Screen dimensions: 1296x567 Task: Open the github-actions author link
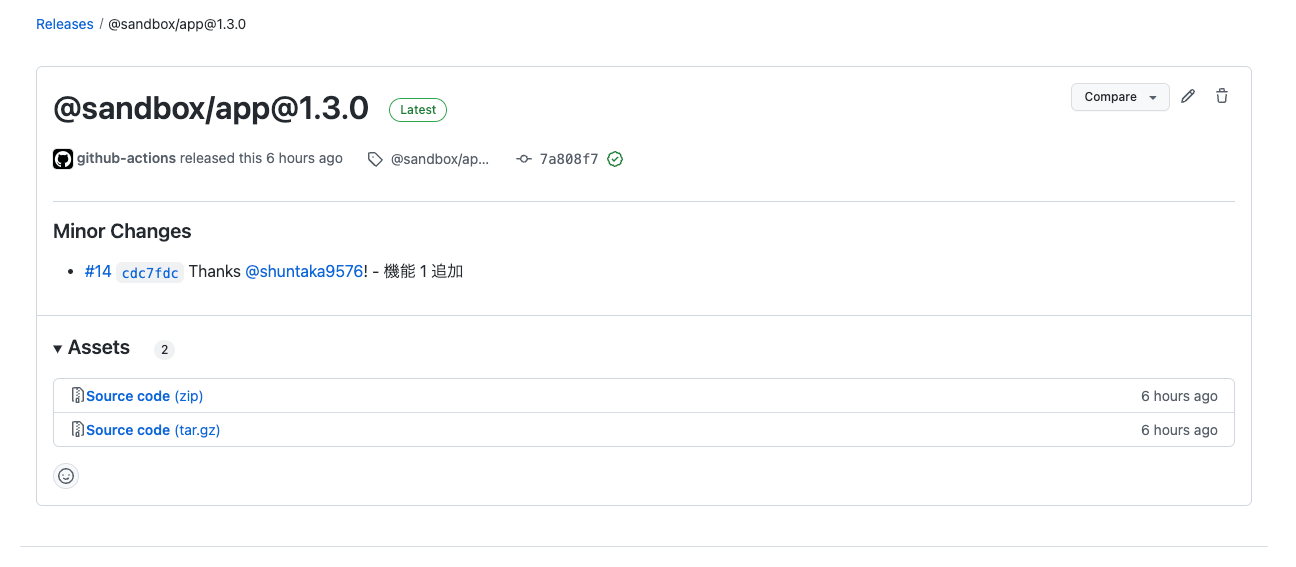126,158
